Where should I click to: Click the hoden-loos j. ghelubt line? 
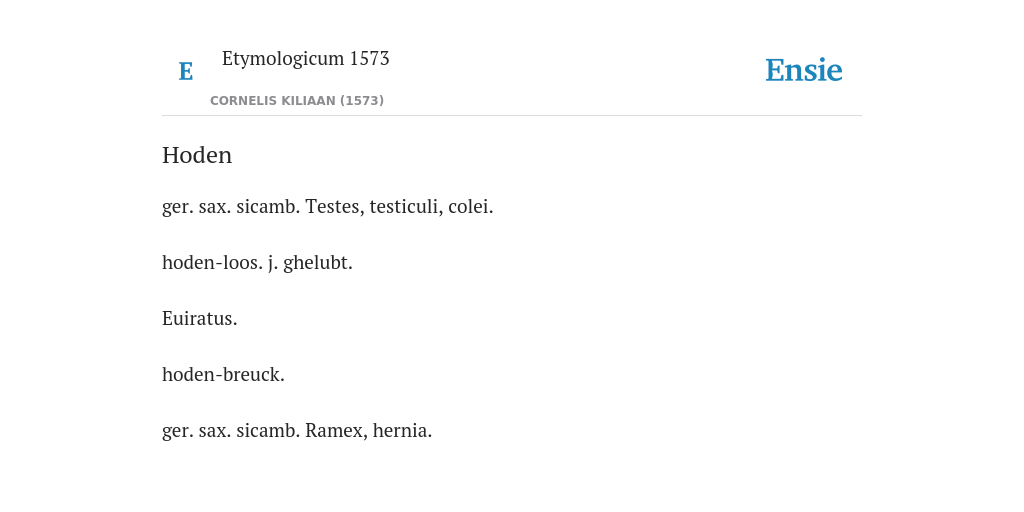[257, 263]
